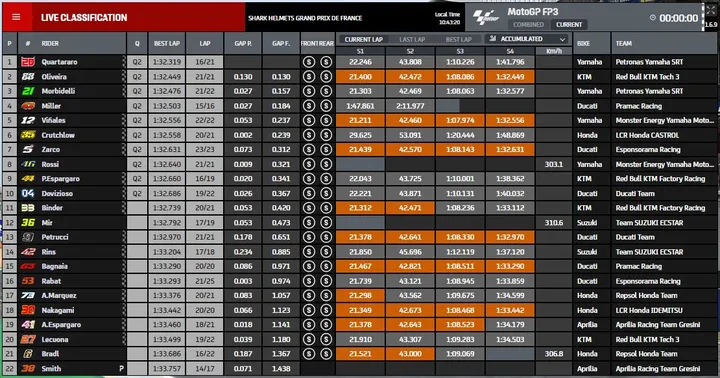The width and height of the screenshot is (720, 378).
Task: Click Miller's front tyre S icon
Action: coord(309,106)
